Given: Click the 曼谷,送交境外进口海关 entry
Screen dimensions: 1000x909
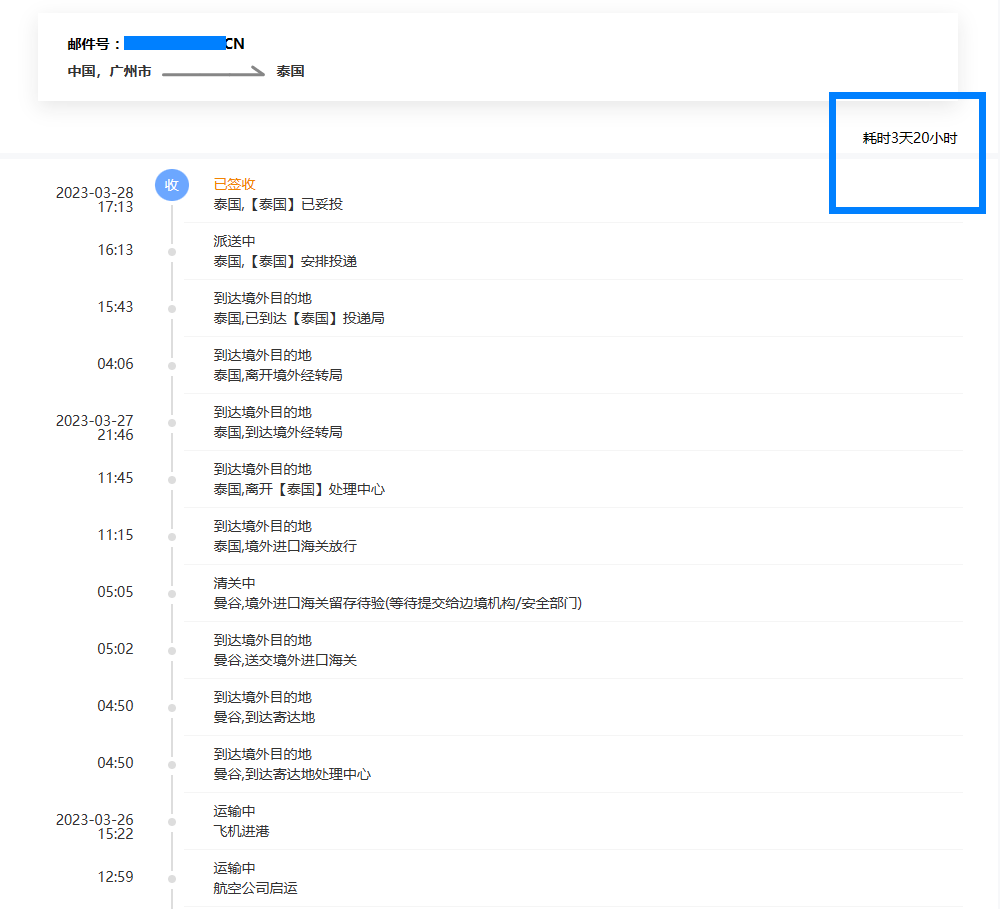Looking at the screenshot, I should coord(285,660).
